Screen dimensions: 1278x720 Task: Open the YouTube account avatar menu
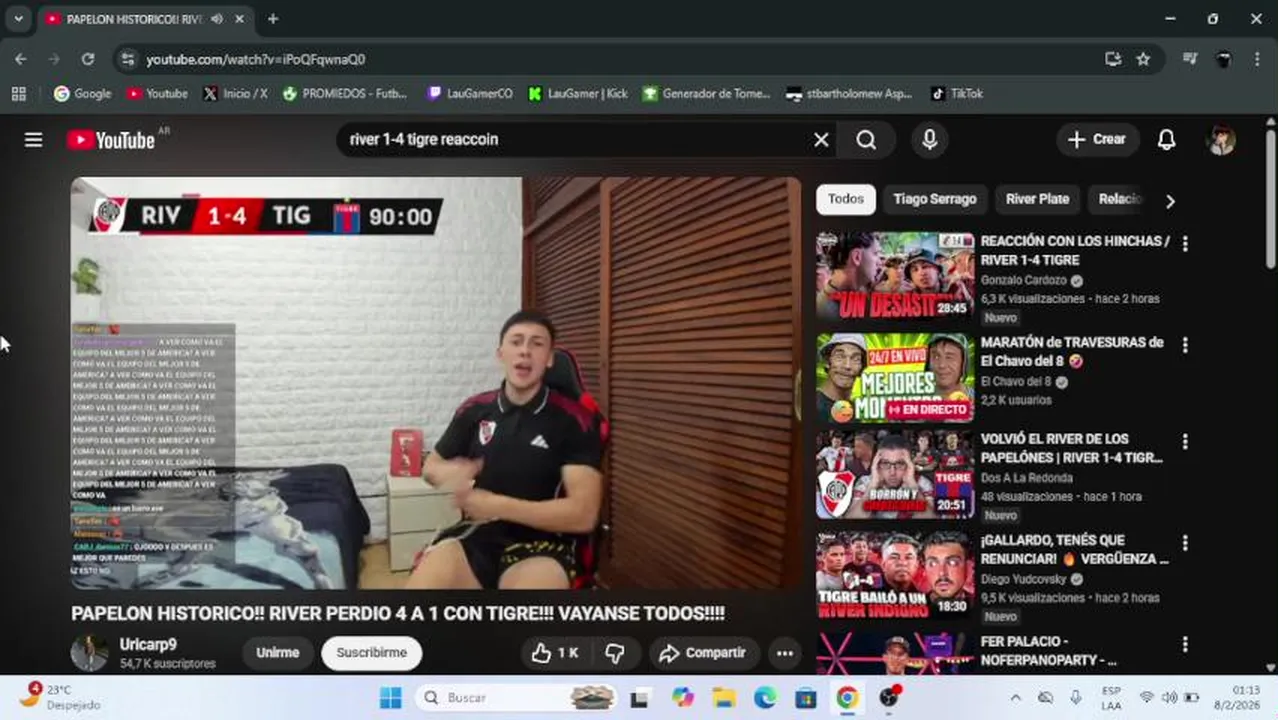coord(1221,140)
